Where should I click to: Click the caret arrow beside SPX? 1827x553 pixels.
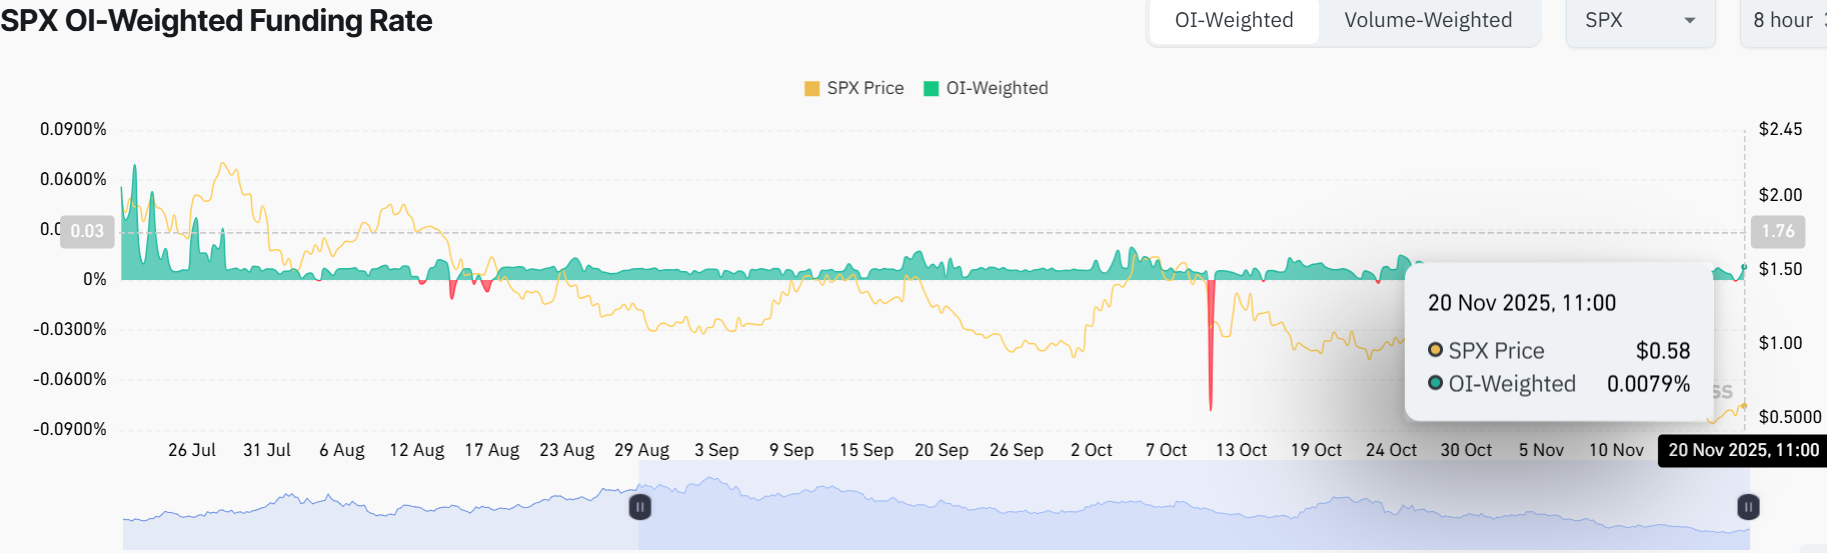(1690, 21)
